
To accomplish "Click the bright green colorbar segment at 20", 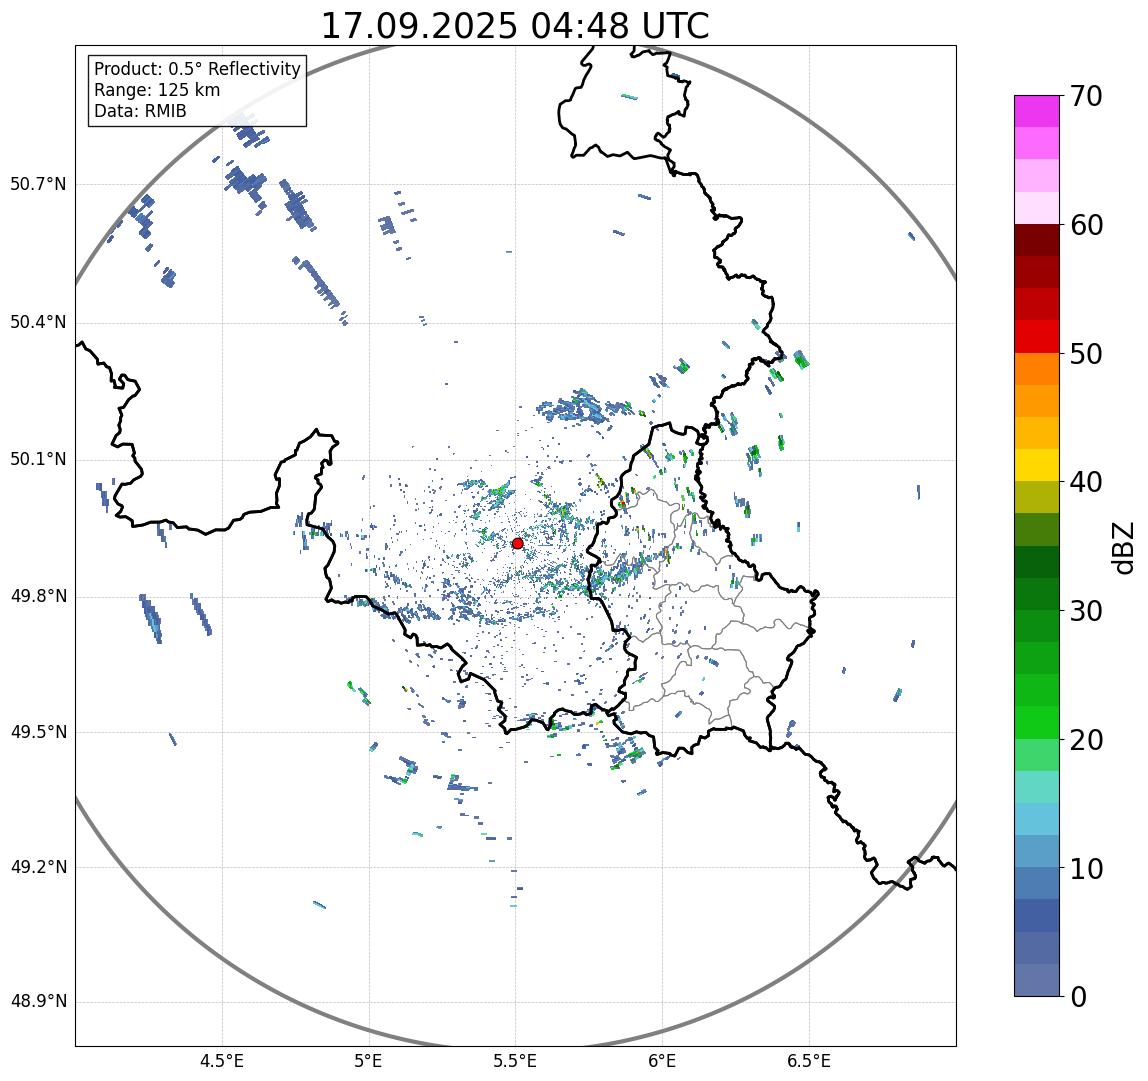I will [x=1037, y=723].
